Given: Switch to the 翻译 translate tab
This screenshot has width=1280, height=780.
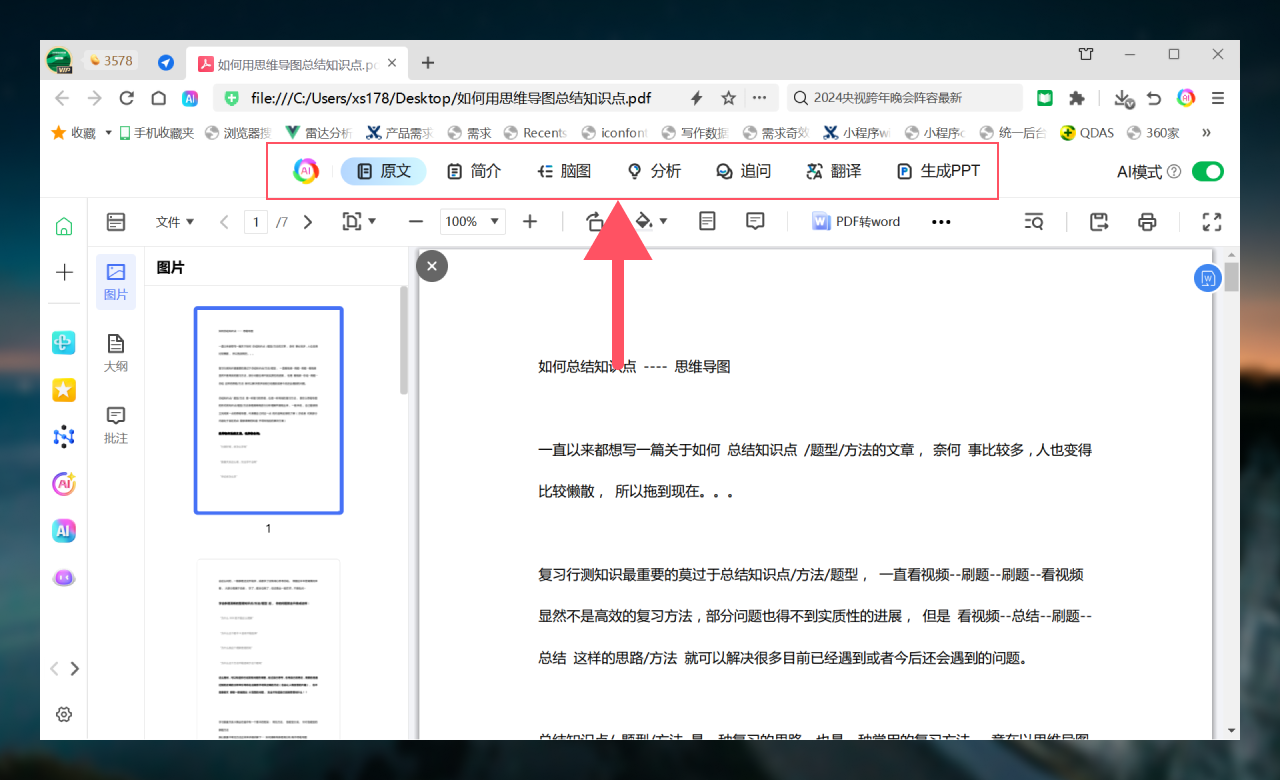Looking at the screenshot, I should pyautogui.click(x=833, y=171).
